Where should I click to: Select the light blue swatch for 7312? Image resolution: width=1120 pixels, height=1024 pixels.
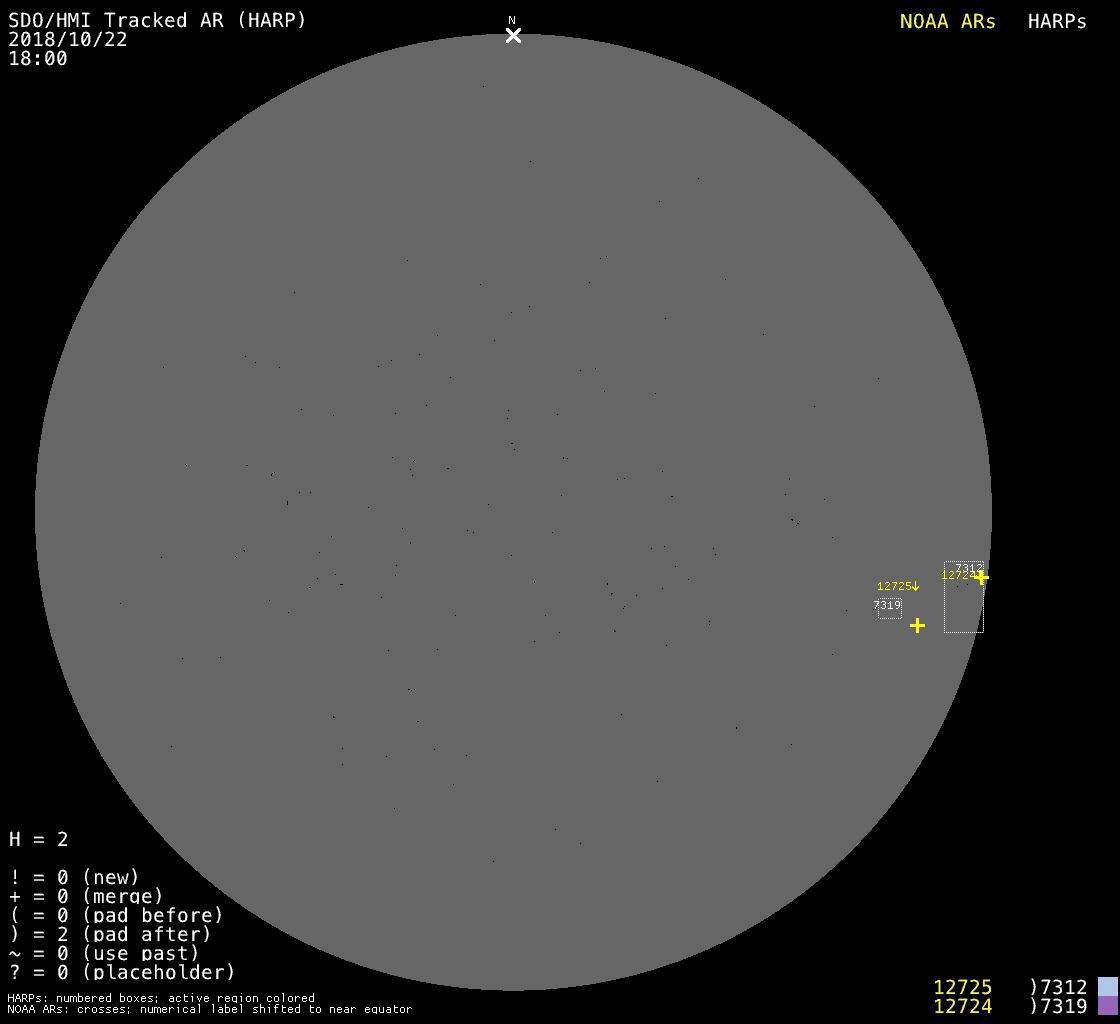pyautogui.click(x=1107, y=987)
